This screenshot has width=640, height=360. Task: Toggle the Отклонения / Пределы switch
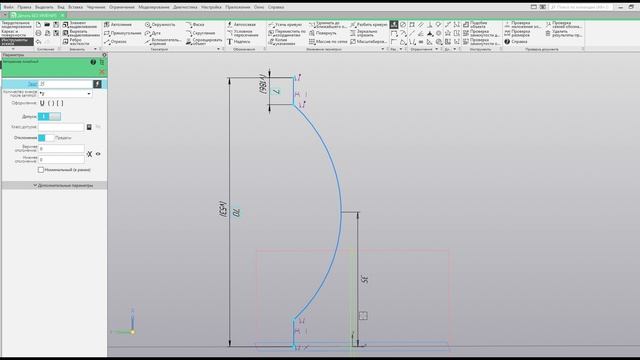(x=46, y=138)
